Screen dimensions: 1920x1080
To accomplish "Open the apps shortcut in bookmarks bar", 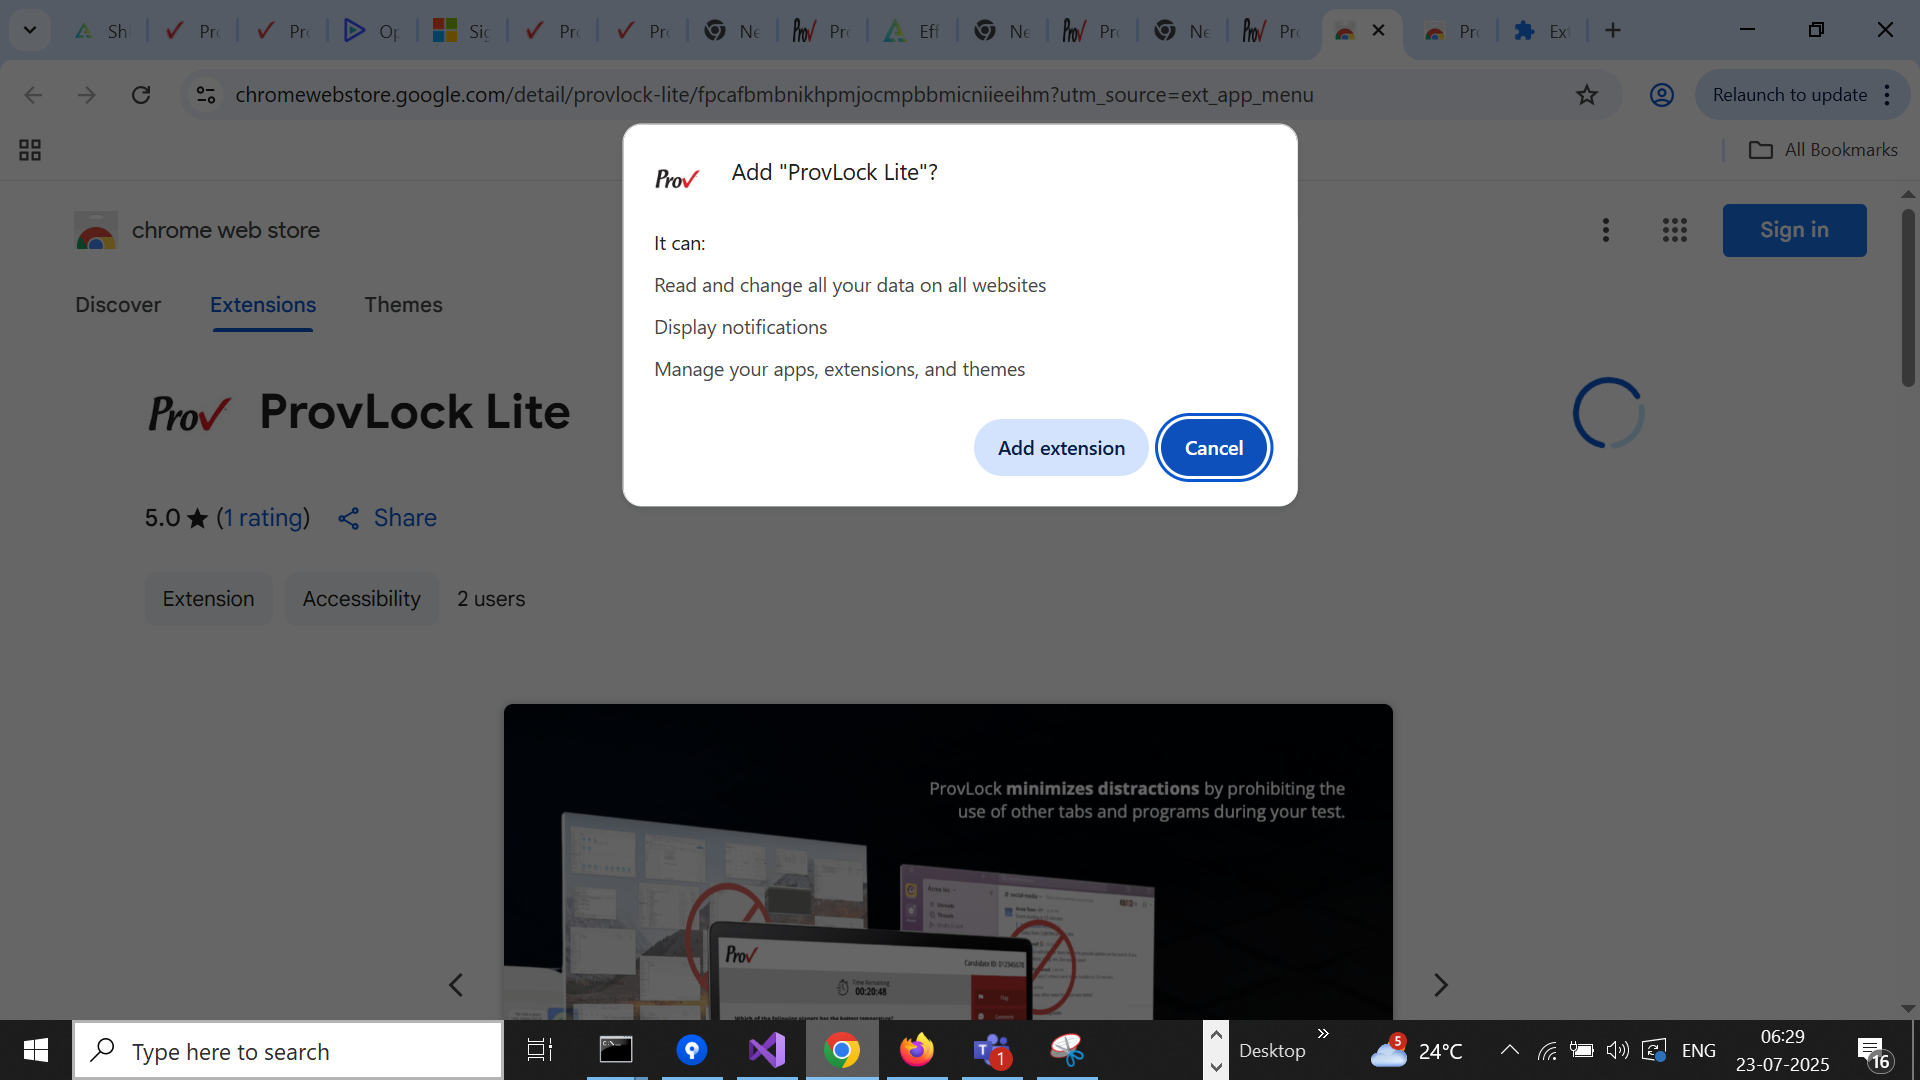I will (x=30, y=150).
